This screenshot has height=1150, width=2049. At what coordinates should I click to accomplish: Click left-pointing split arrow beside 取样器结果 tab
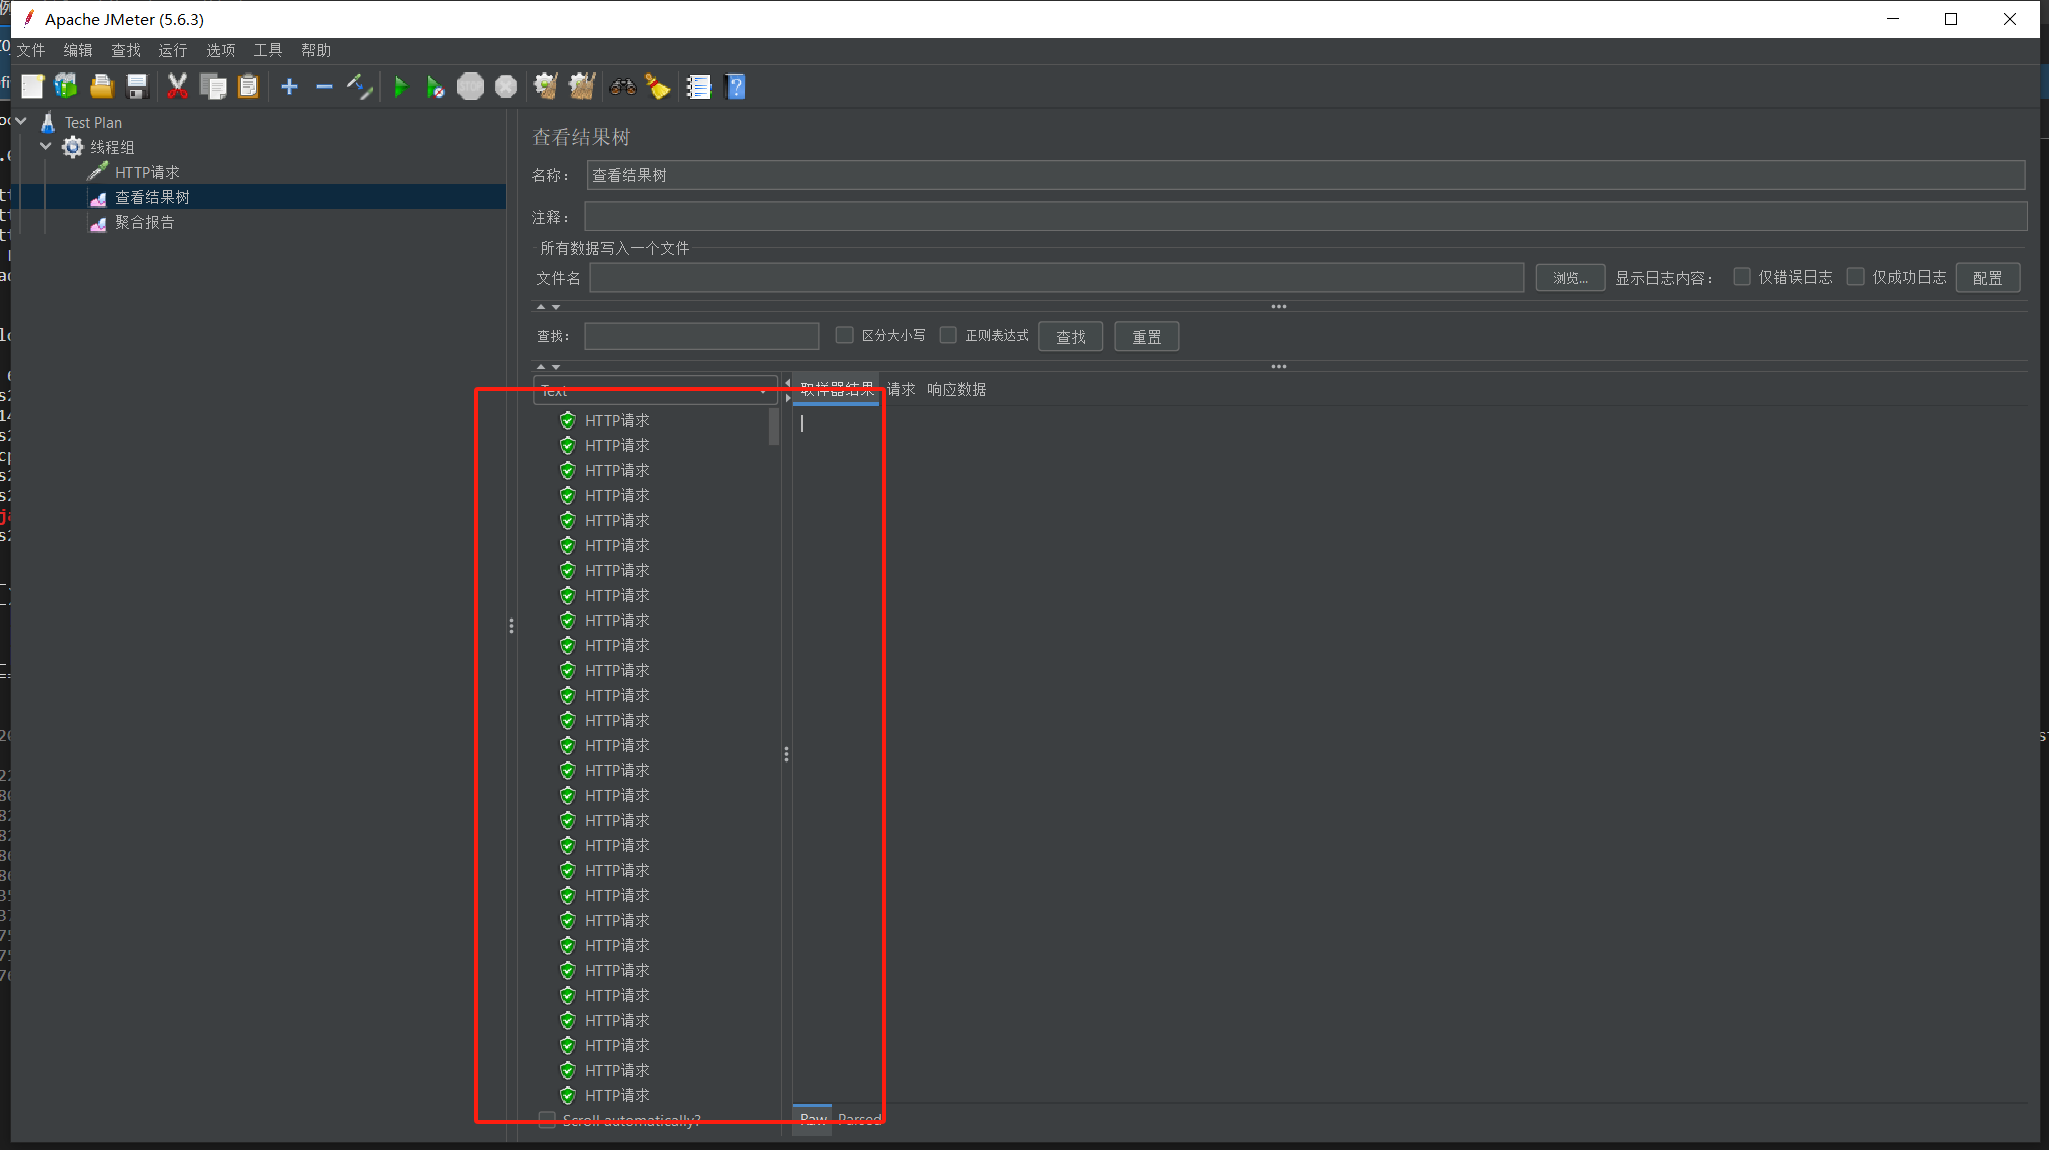pos(788,383)
